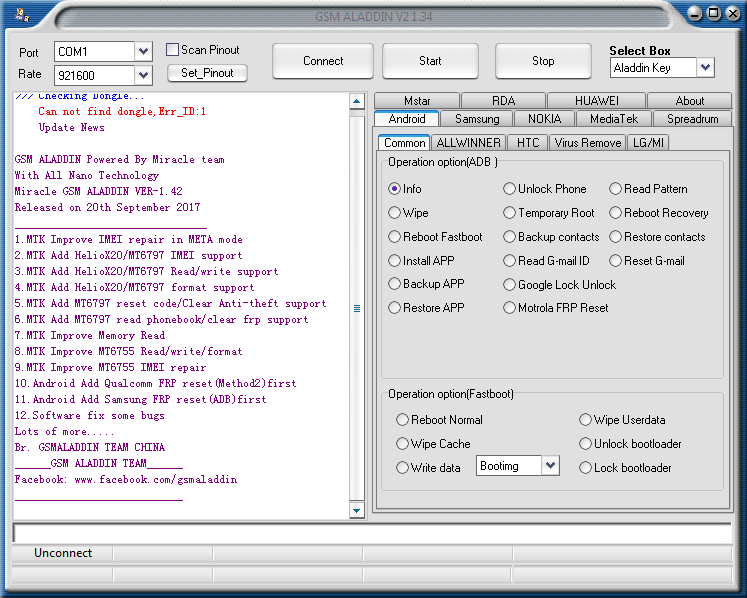Viewport: 747px width, 598px height.
Task: Select the Common sub-tab
Action: click(404, 143)
